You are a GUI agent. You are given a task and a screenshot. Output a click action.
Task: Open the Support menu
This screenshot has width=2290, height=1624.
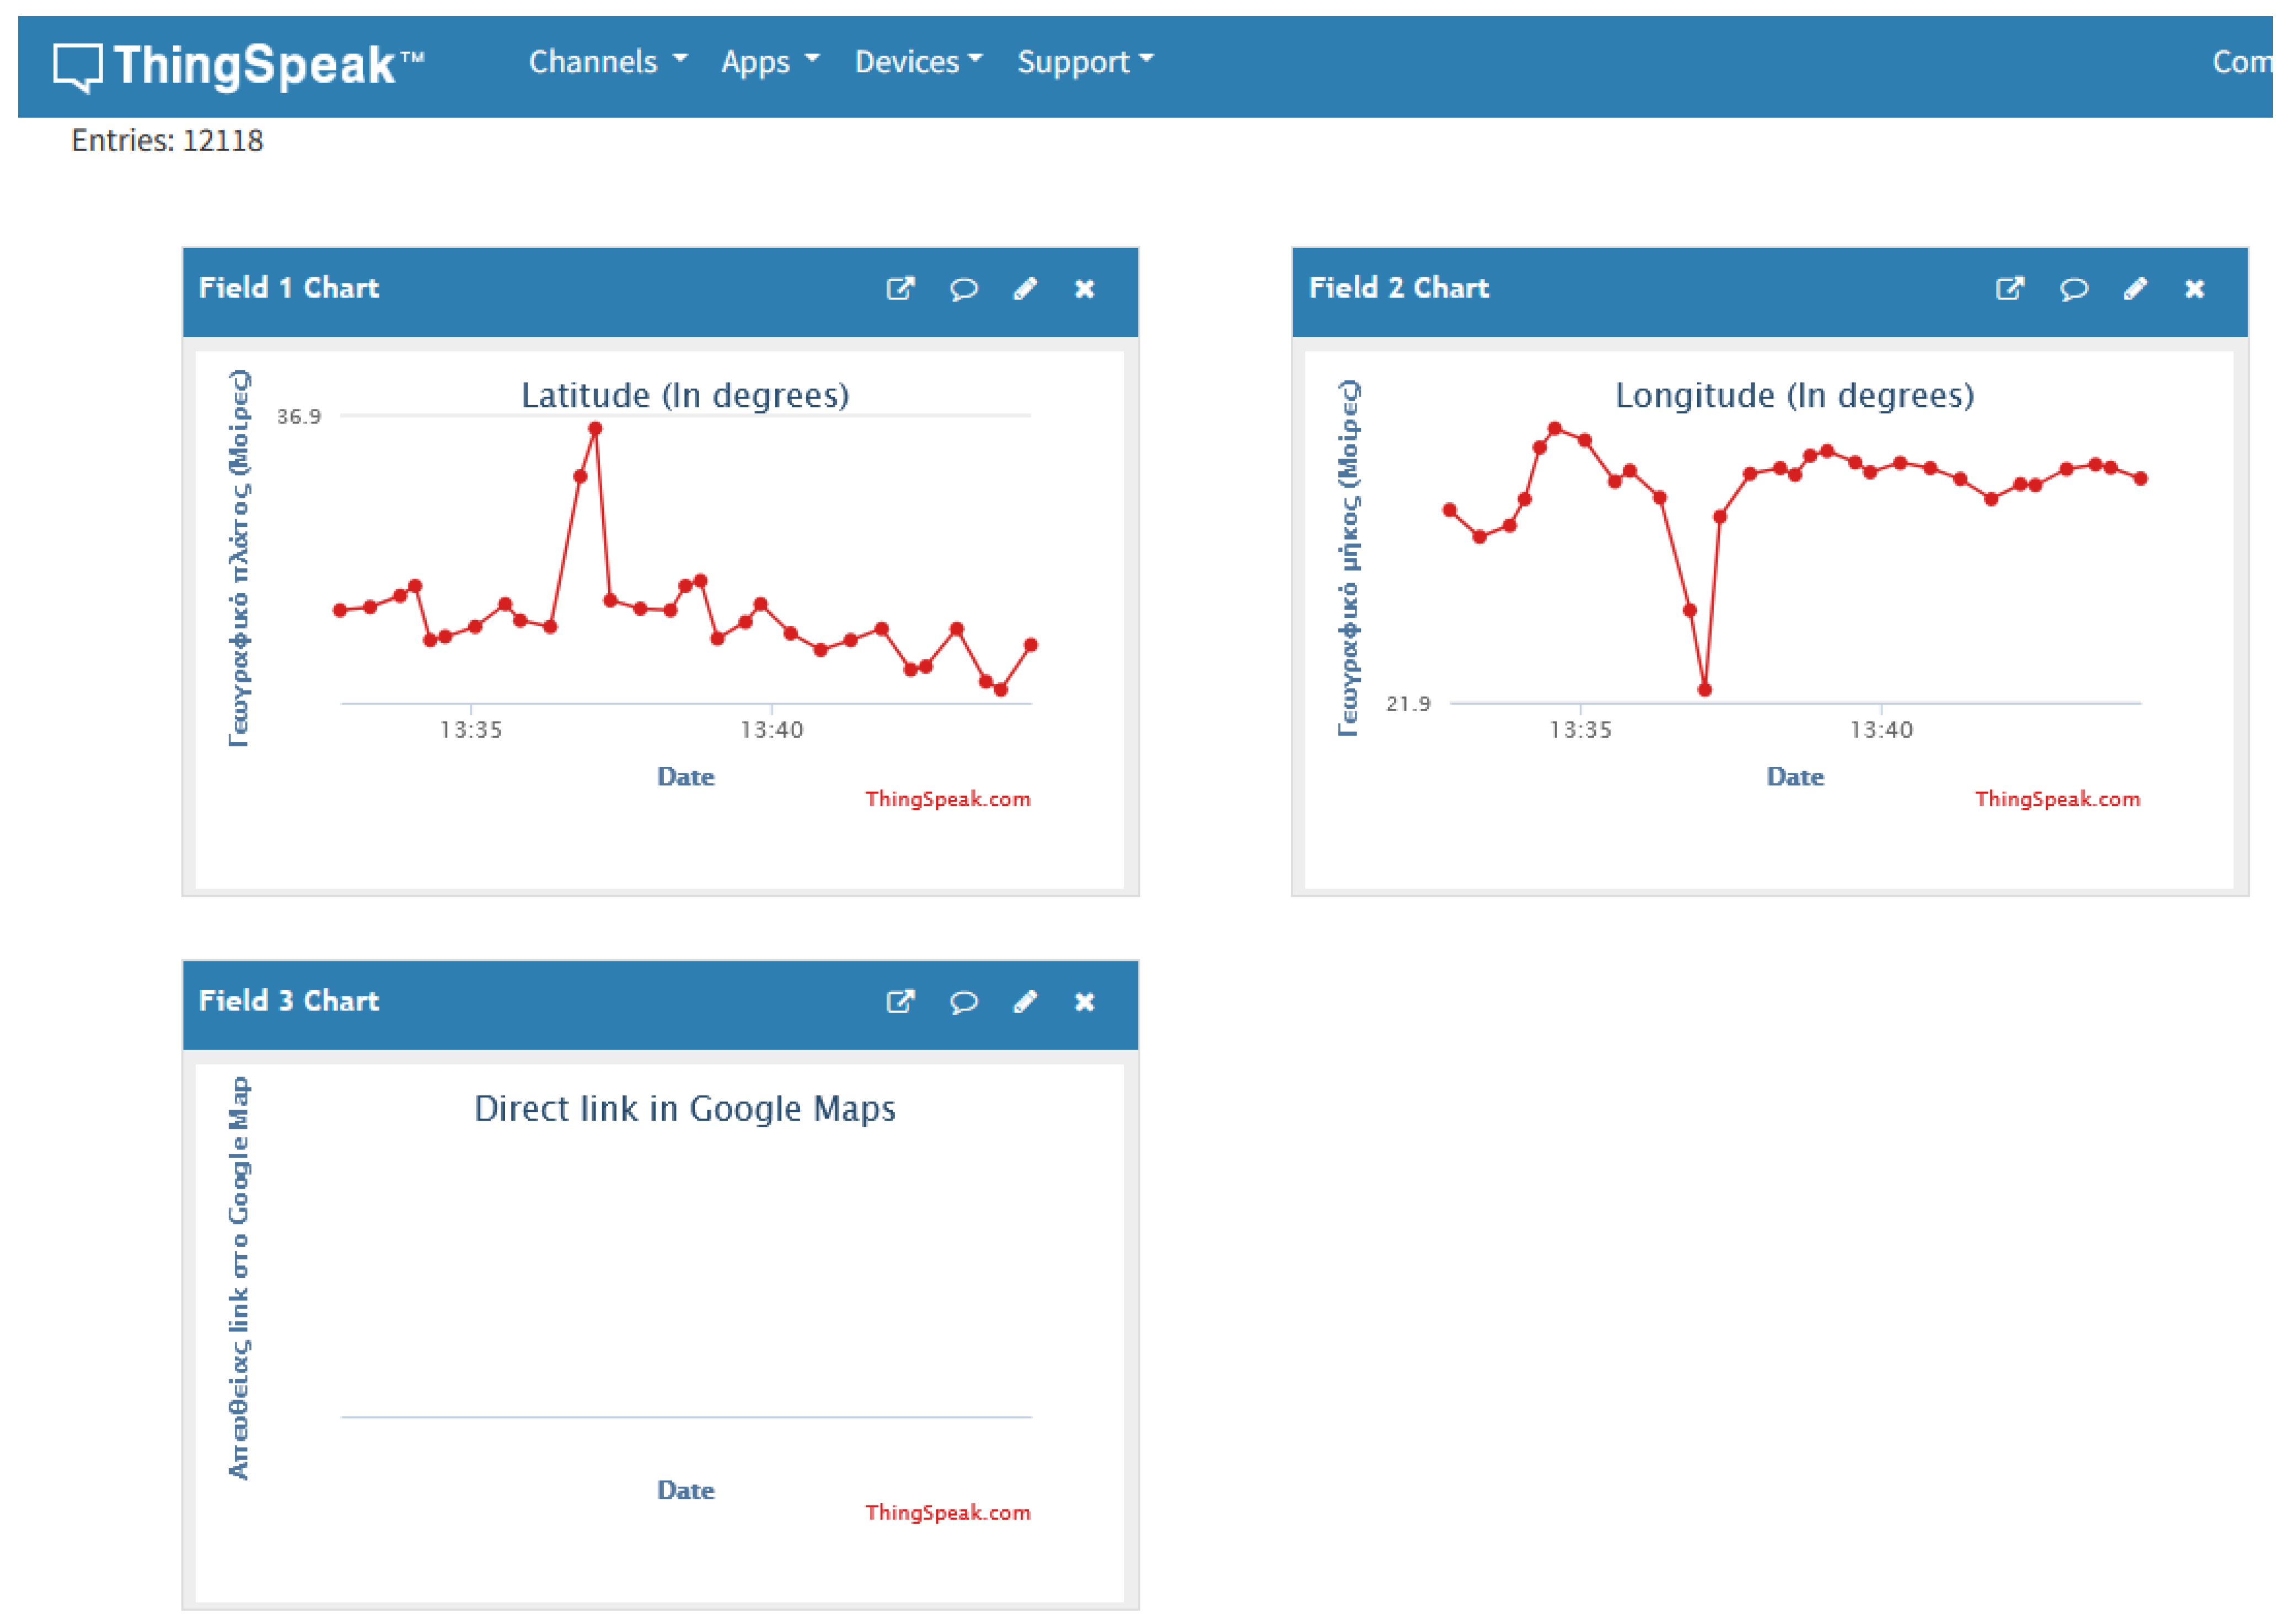click(x=1085, y=62)
